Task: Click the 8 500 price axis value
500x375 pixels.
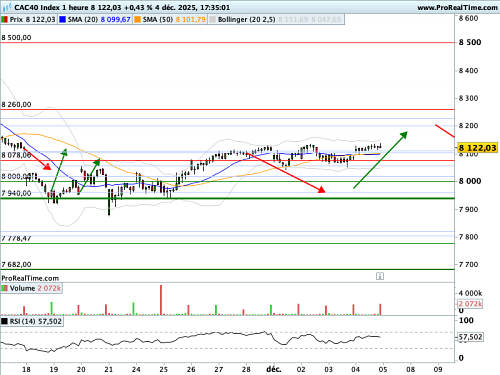Action: point(470,42)
